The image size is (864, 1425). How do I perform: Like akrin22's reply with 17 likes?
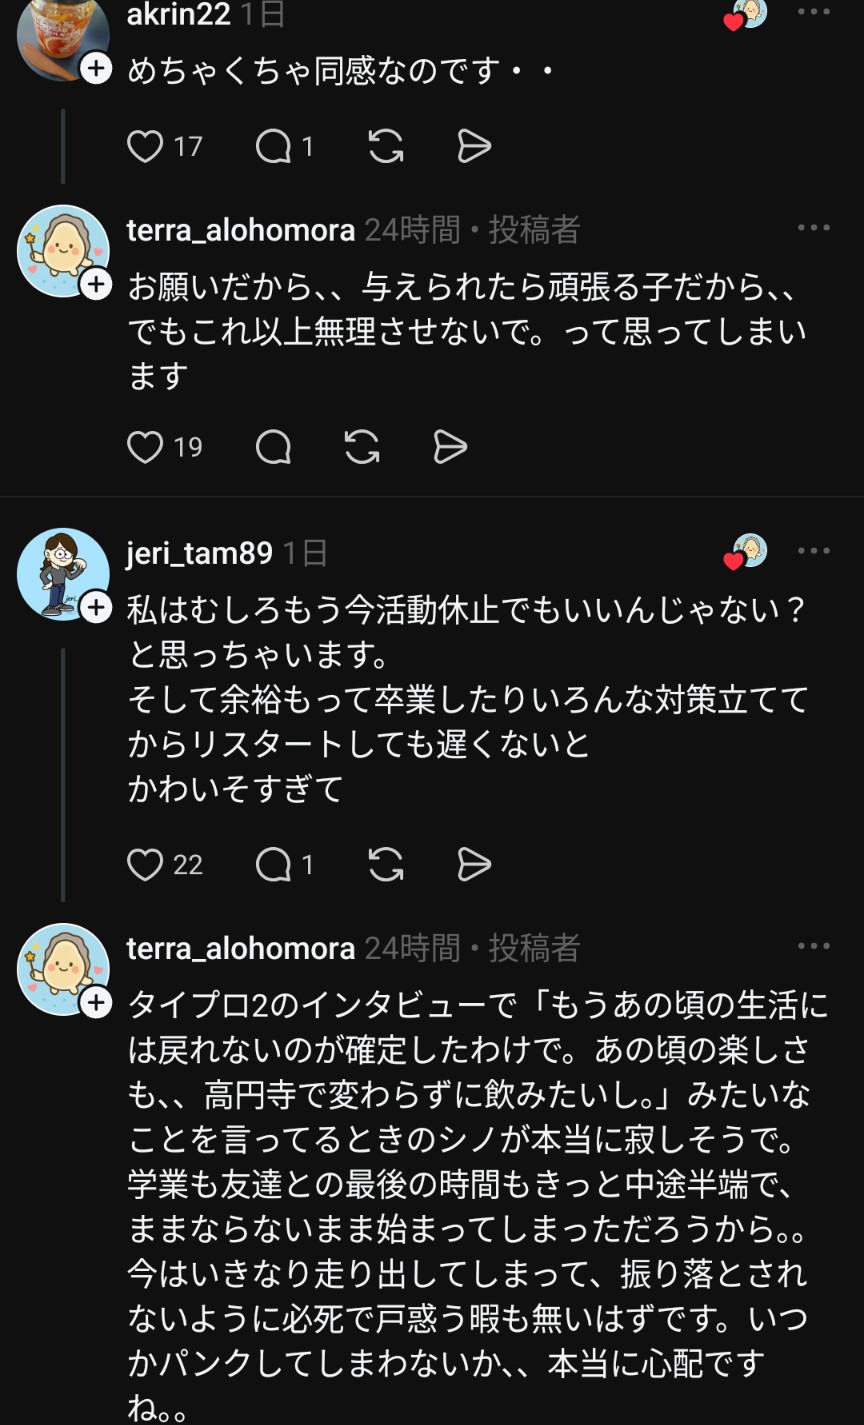[146, 147]
